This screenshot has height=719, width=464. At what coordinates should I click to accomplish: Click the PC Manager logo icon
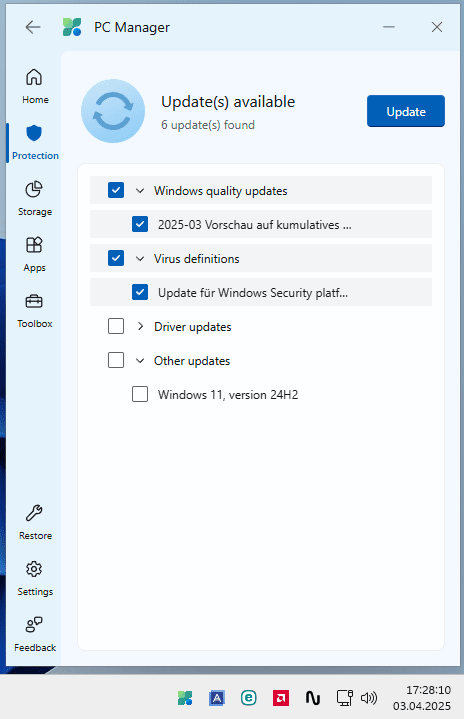(72, 27)
